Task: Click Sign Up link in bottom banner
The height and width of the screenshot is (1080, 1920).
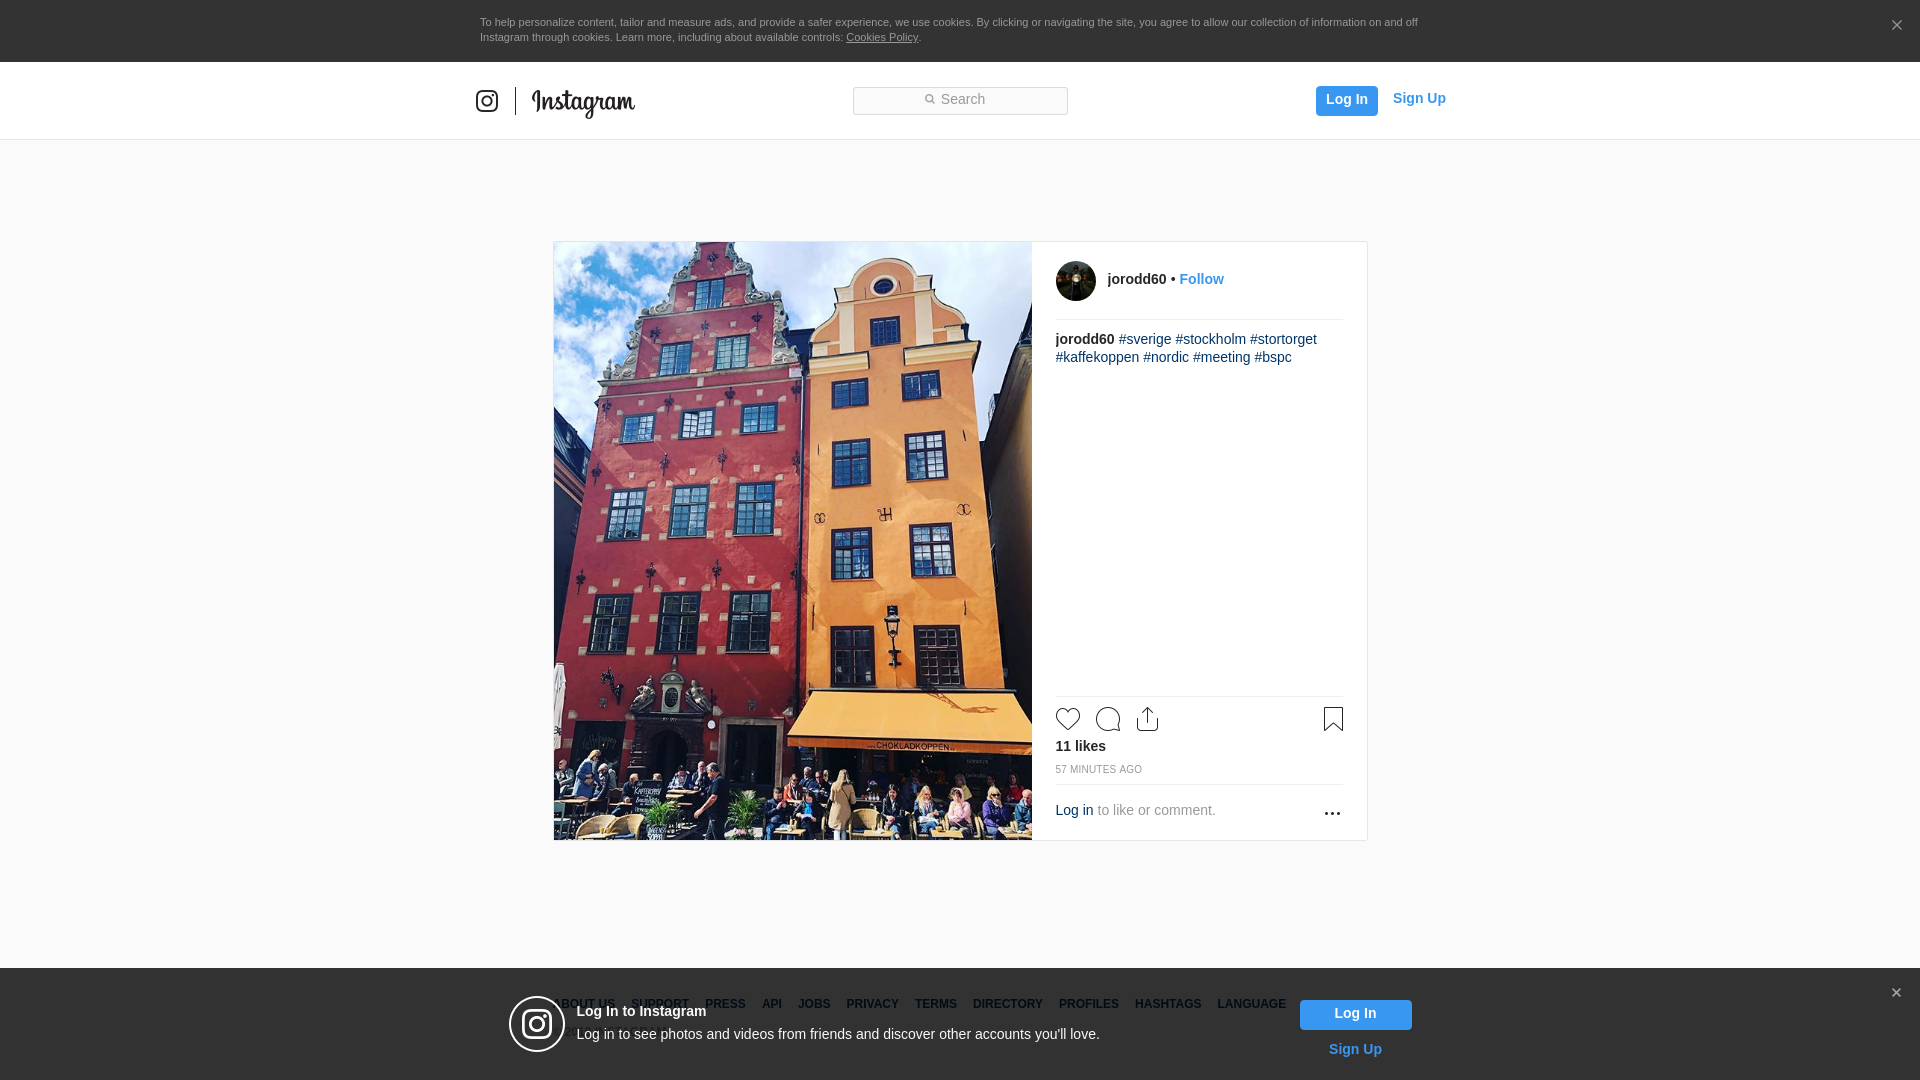Action: tap(1355, 1049)
